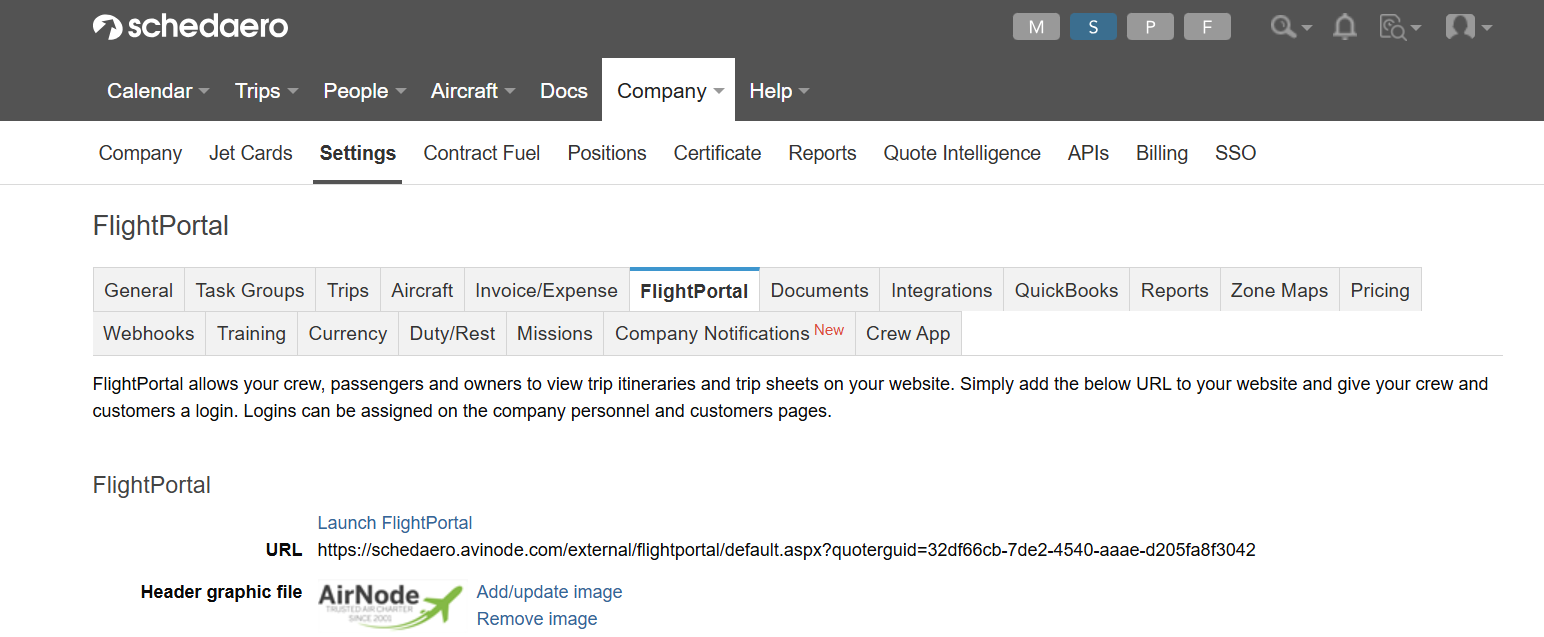
Task: Expand the People menu
Action: [365, 91]
